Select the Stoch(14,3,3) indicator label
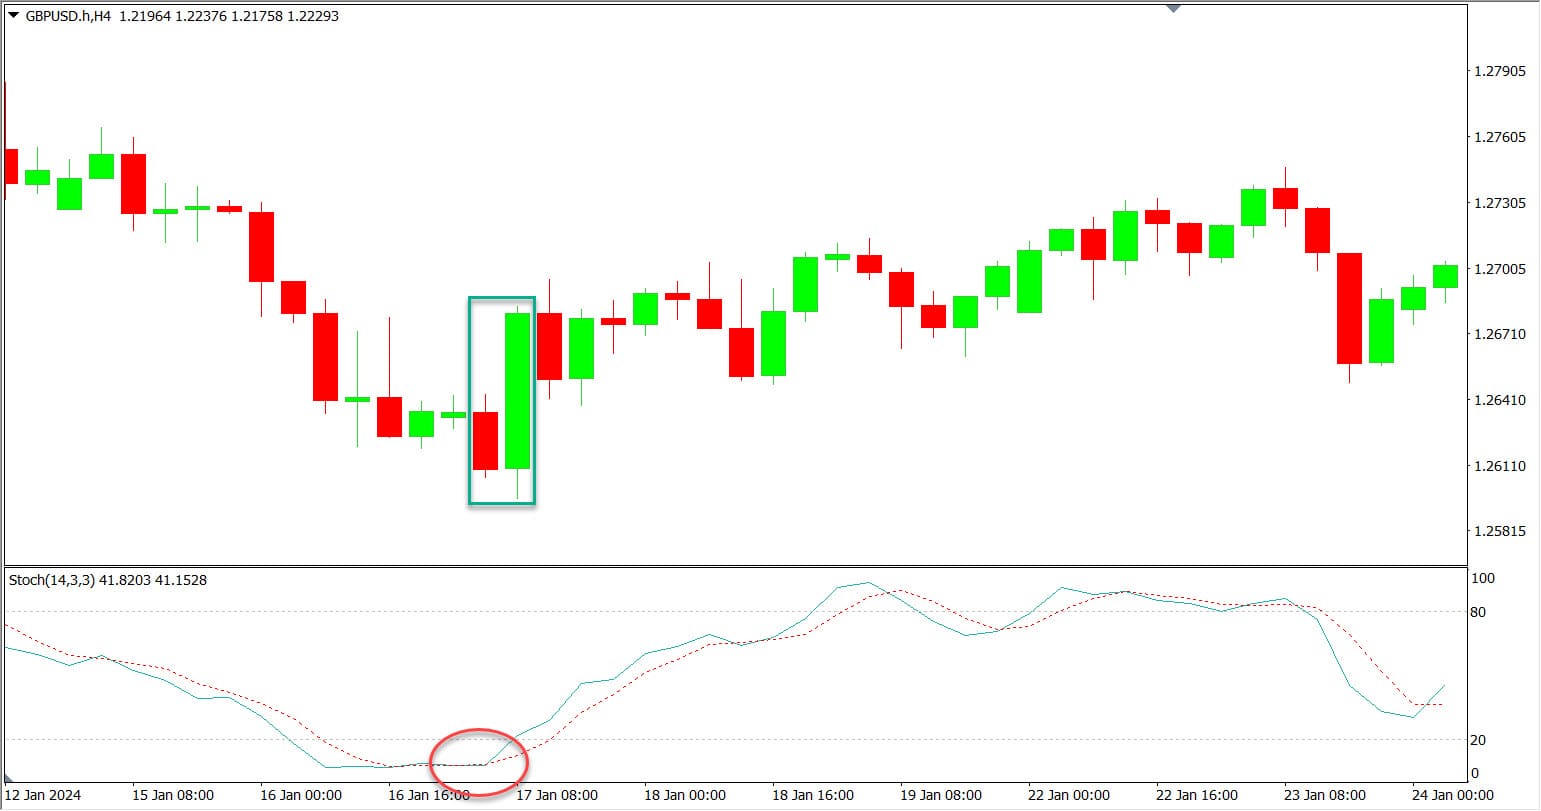The image size is (1541, 811). point(52,580)
